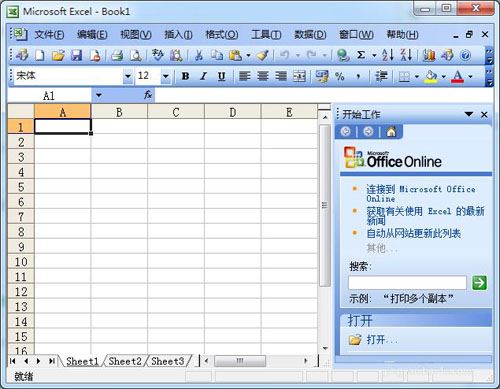Apply the yellow Fill Color bucket

pyautogui.click(x=431, y=77)
